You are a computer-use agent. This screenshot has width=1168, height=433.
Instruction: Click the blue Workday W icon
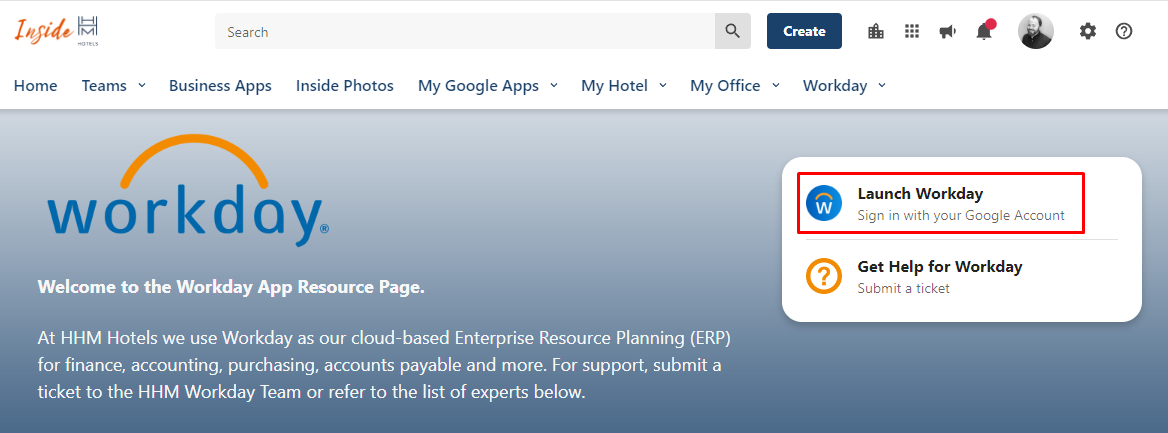tap(824, 203)
